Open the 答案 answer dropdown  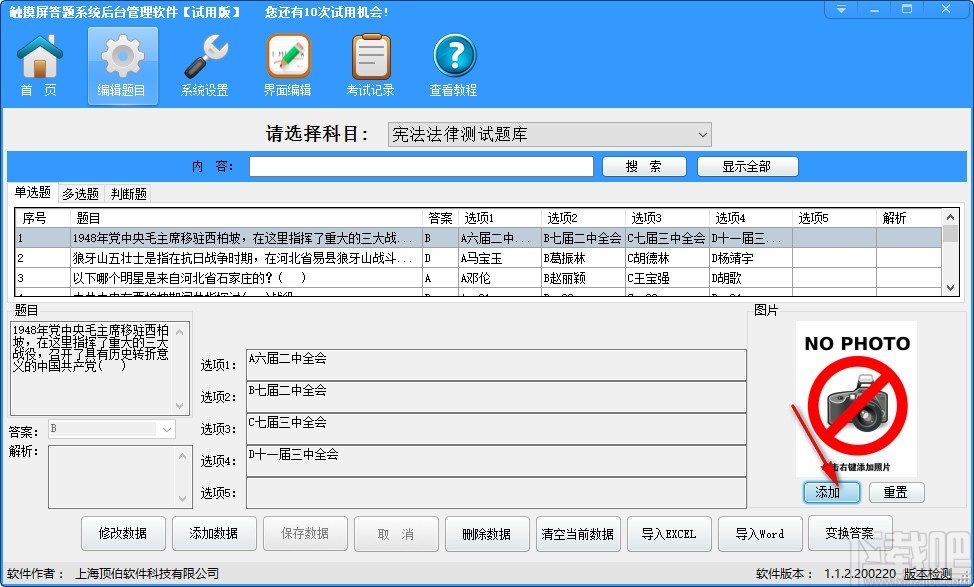(168, 428)
